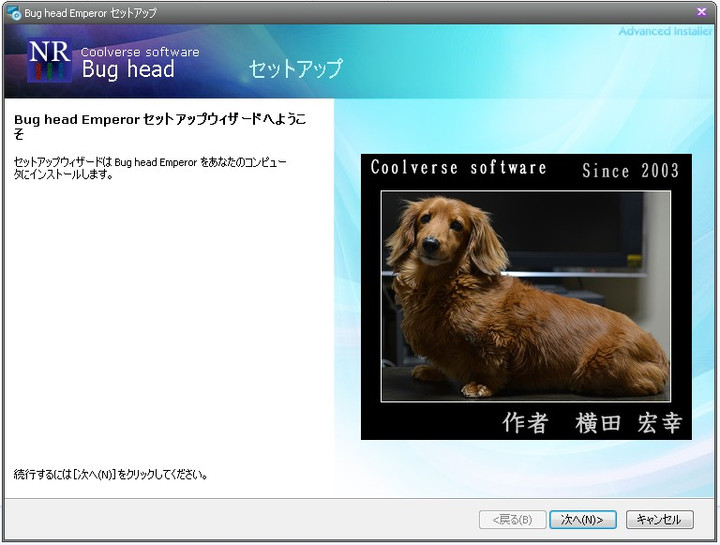Viewport: 720px width, 545px height.
Task: Close the Bug head Emperor setup window
Action: point(701,12)
